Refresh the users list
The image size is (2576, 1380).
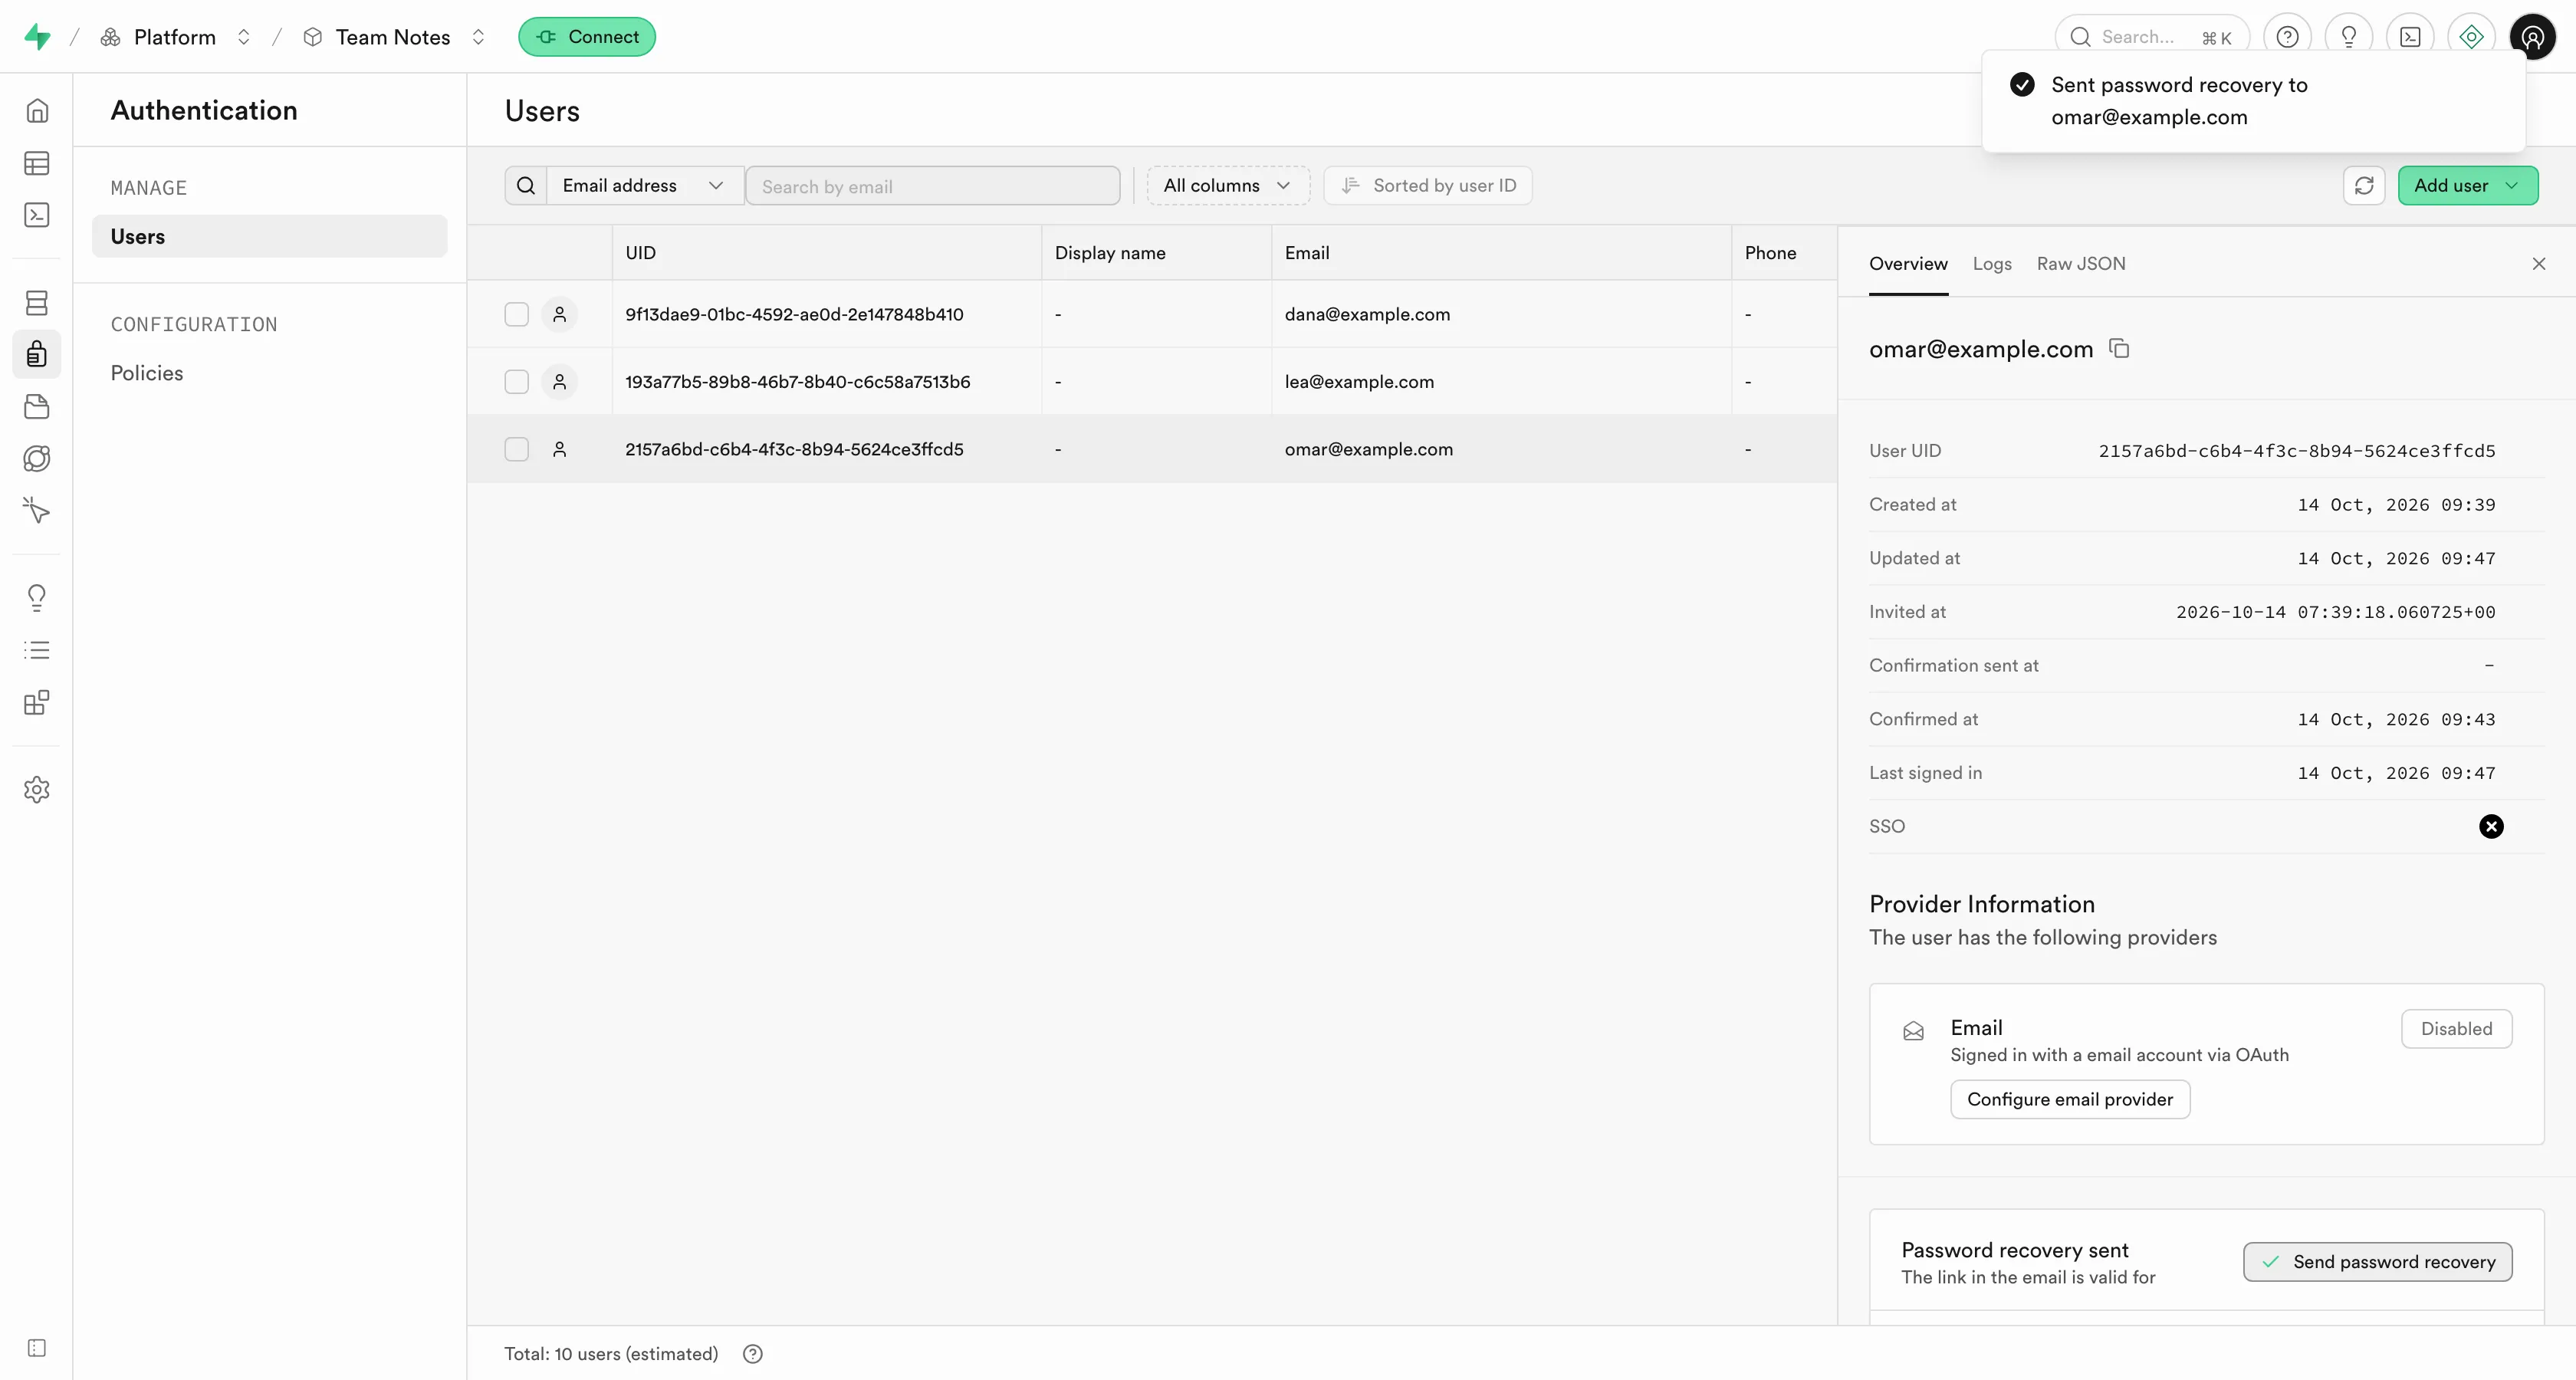tap(2364, 186)
